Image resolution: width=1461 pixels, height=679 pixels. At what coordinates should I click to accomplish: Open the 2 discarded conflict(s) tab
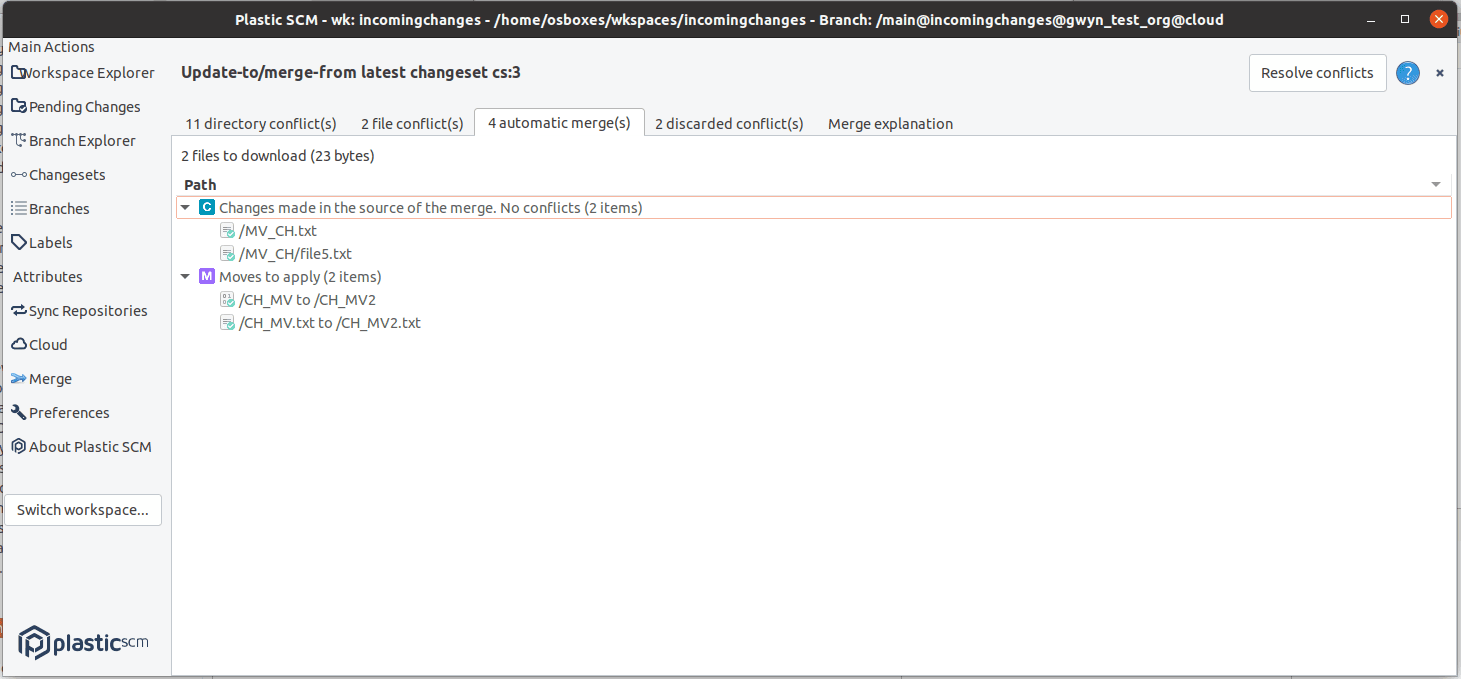(729, 124)
